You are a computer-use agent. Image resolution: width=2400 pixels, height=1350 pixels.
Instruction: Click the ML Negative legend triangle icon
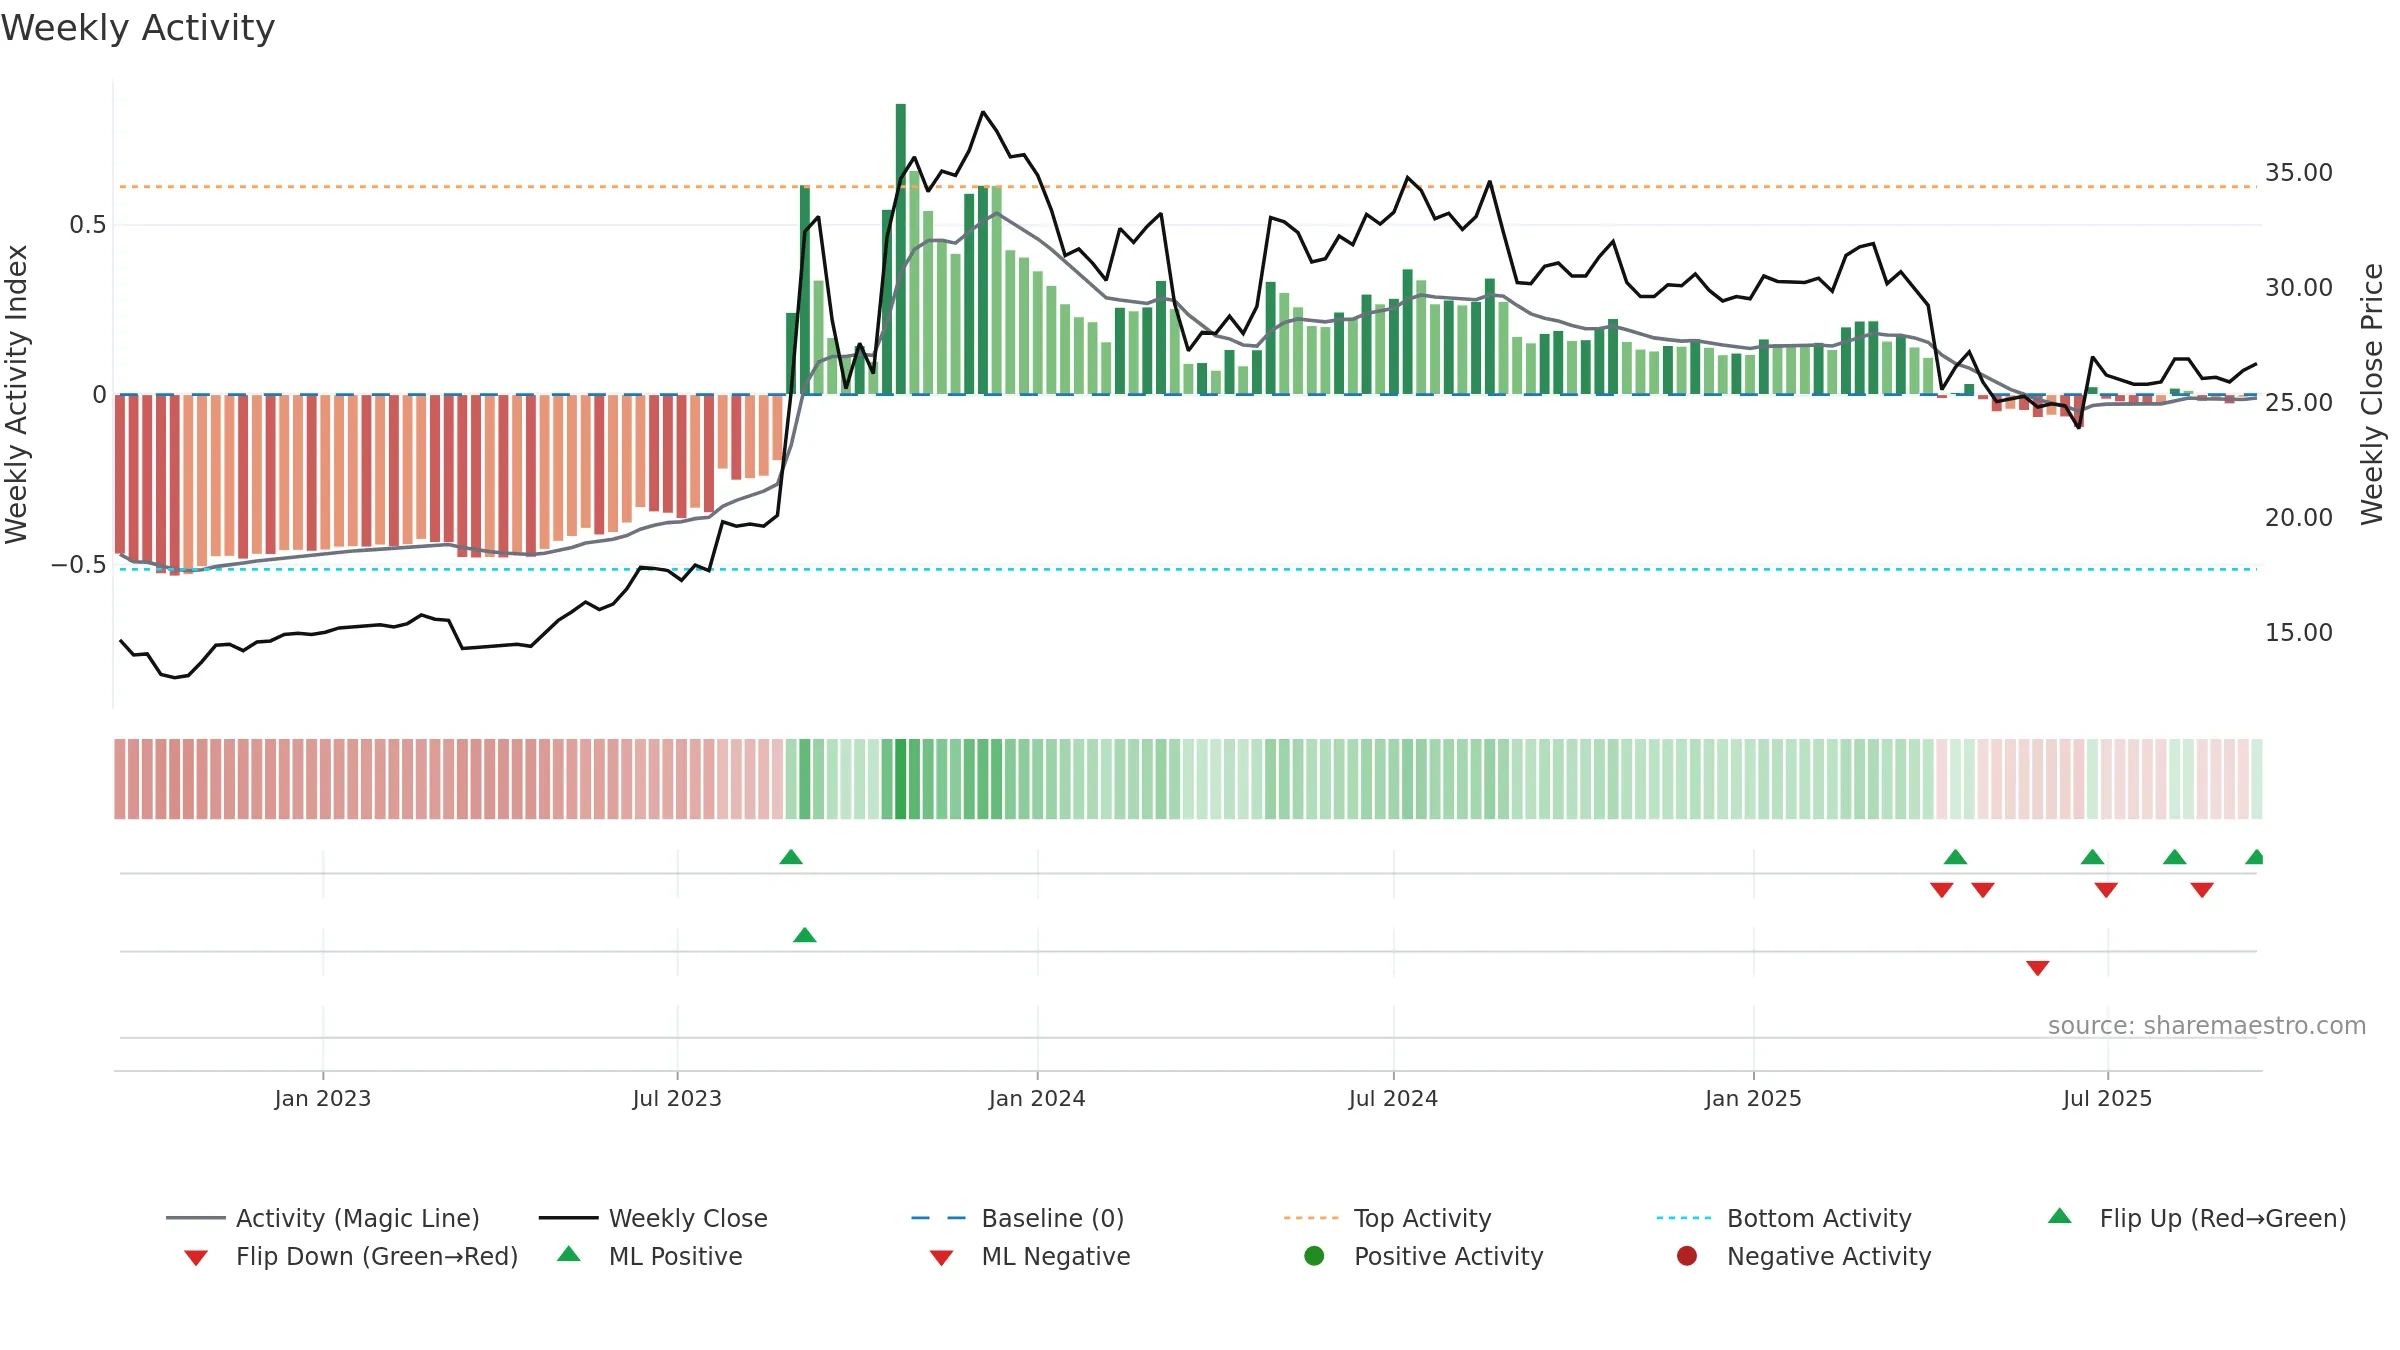click(x=941, y=1258)
